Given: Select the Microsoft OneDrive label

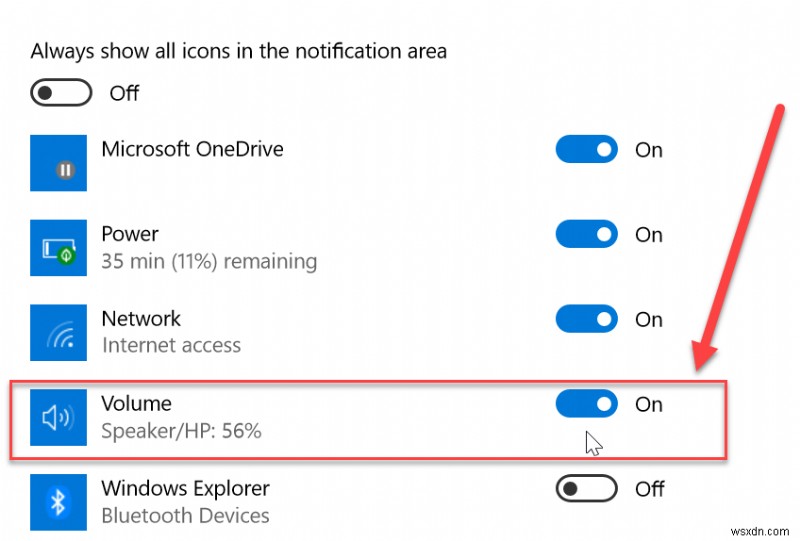Looking at the screenshot, I should pyautogui.click(x=193, y=150).
